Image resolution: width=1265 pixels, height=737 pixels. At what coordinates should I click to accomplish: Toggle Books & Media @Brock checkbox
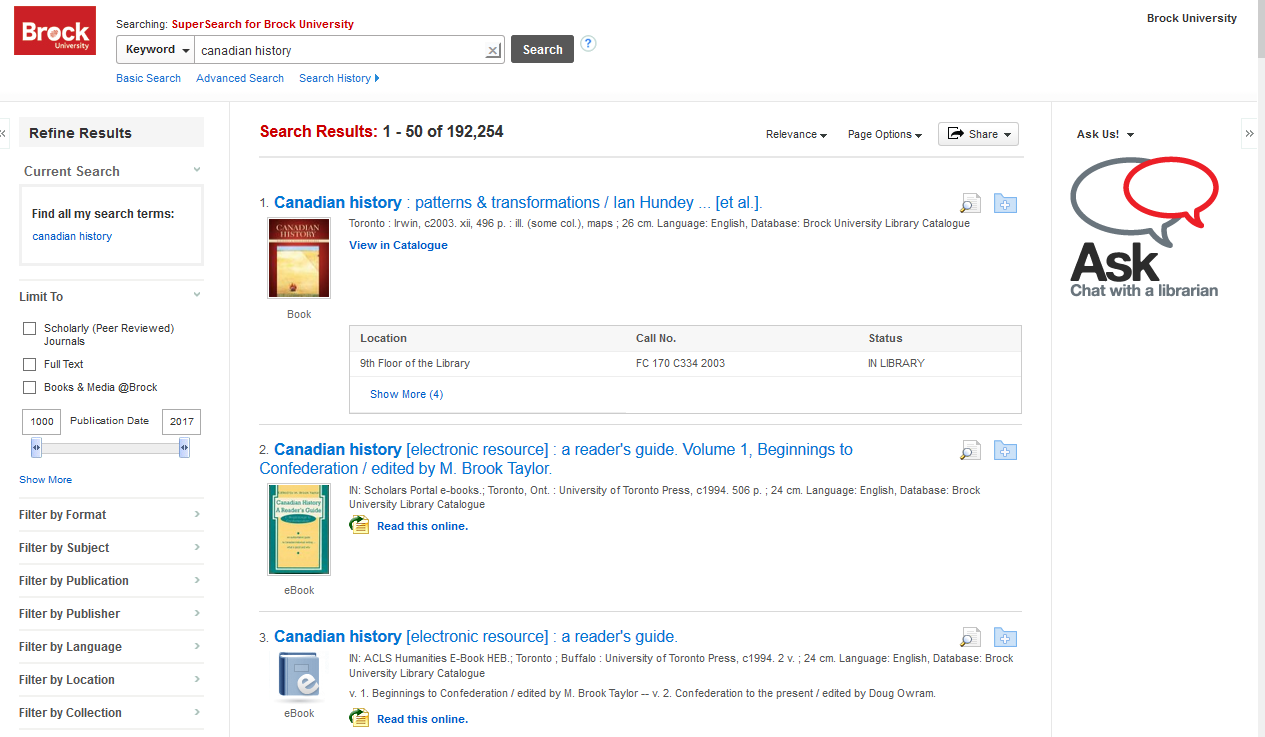point(29,387)
